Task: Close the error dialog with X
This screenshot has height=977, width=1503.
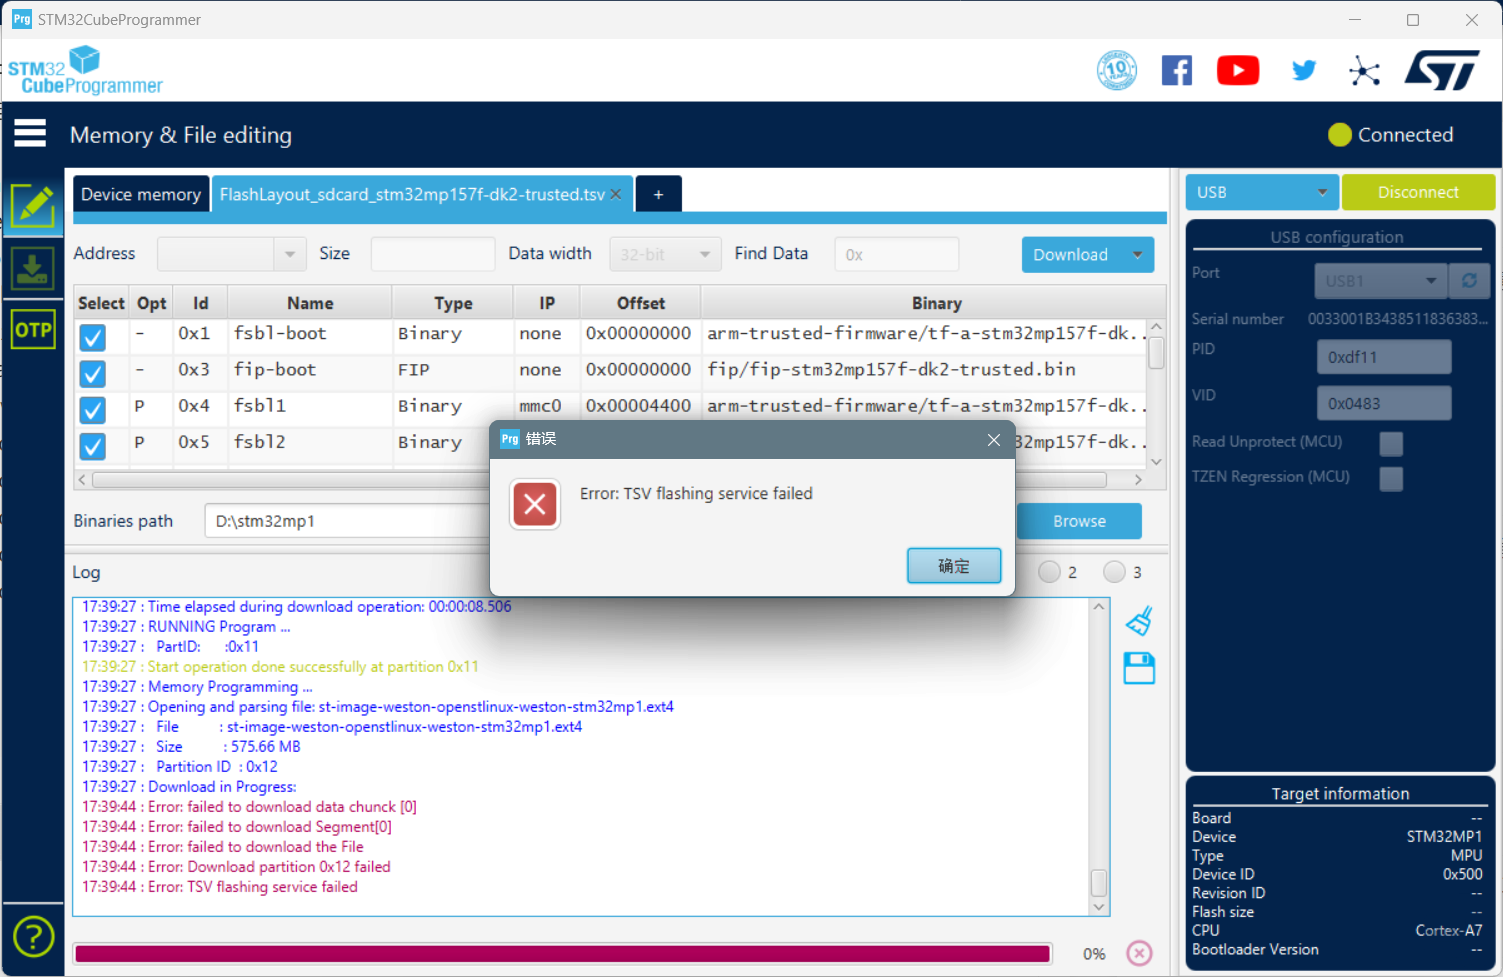Action: point(993,440)
